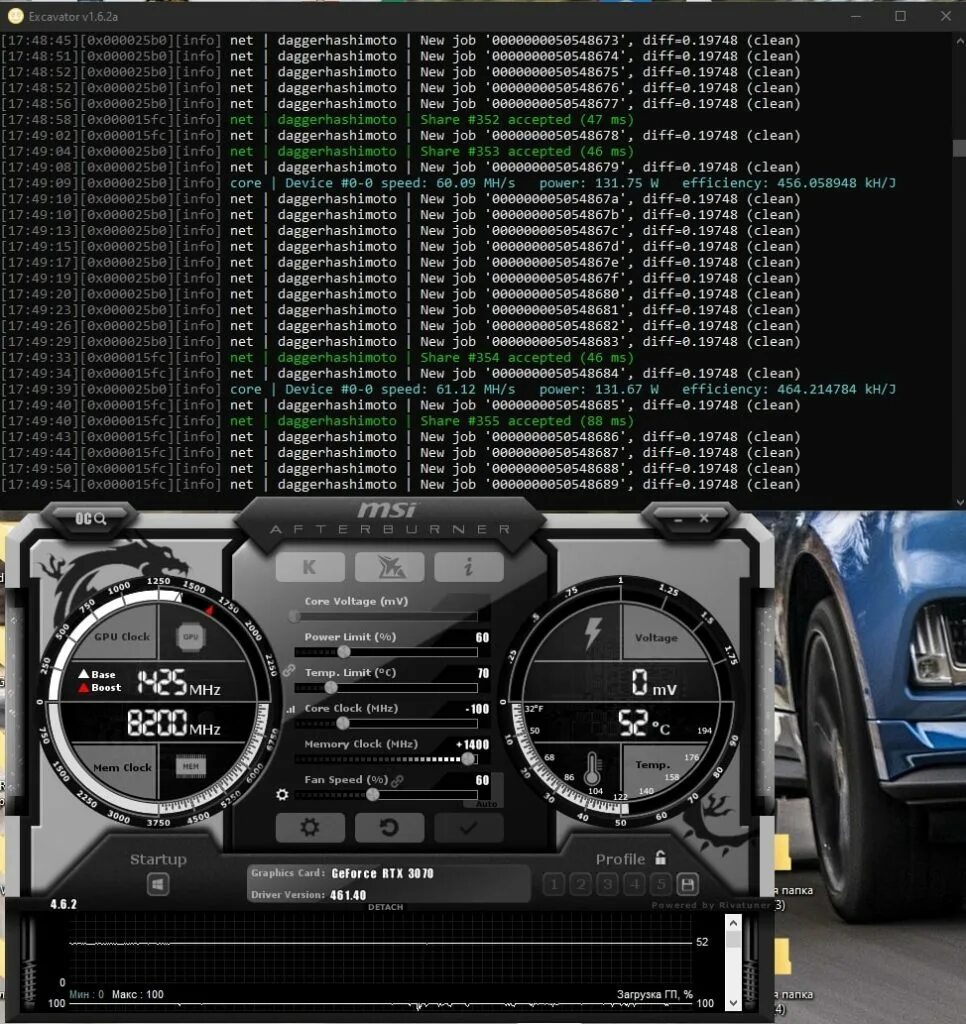The width and height of the screenshot is (966, 1024).
Task: Click the '8200 MHz' memory clock readout
Action: pos(173,724)
